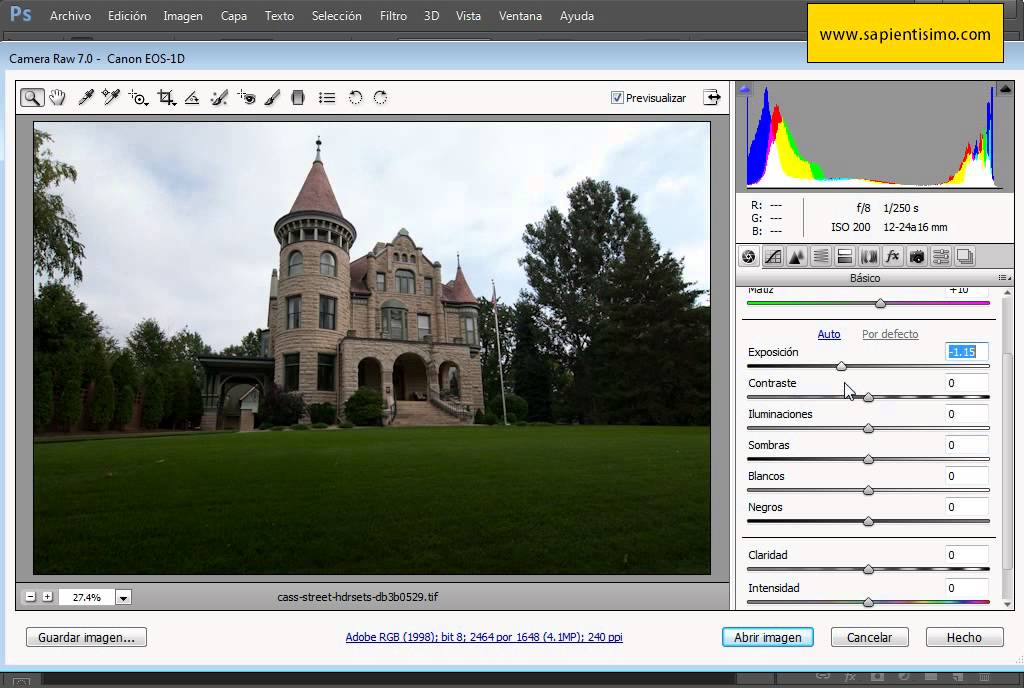The height and width of the screenshot is (688, 1024).
Task: Select the Straighten tool
Action: (x=192, y=98)
